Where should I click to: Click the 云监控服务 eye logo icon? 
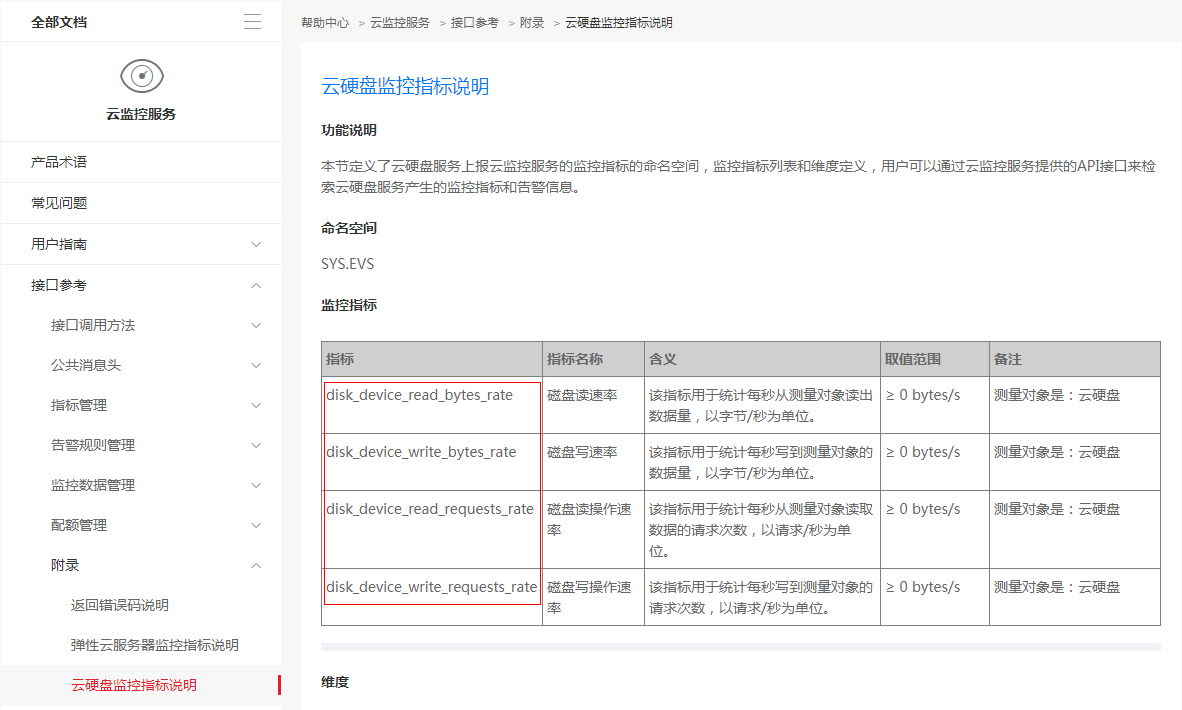point(142,76)
